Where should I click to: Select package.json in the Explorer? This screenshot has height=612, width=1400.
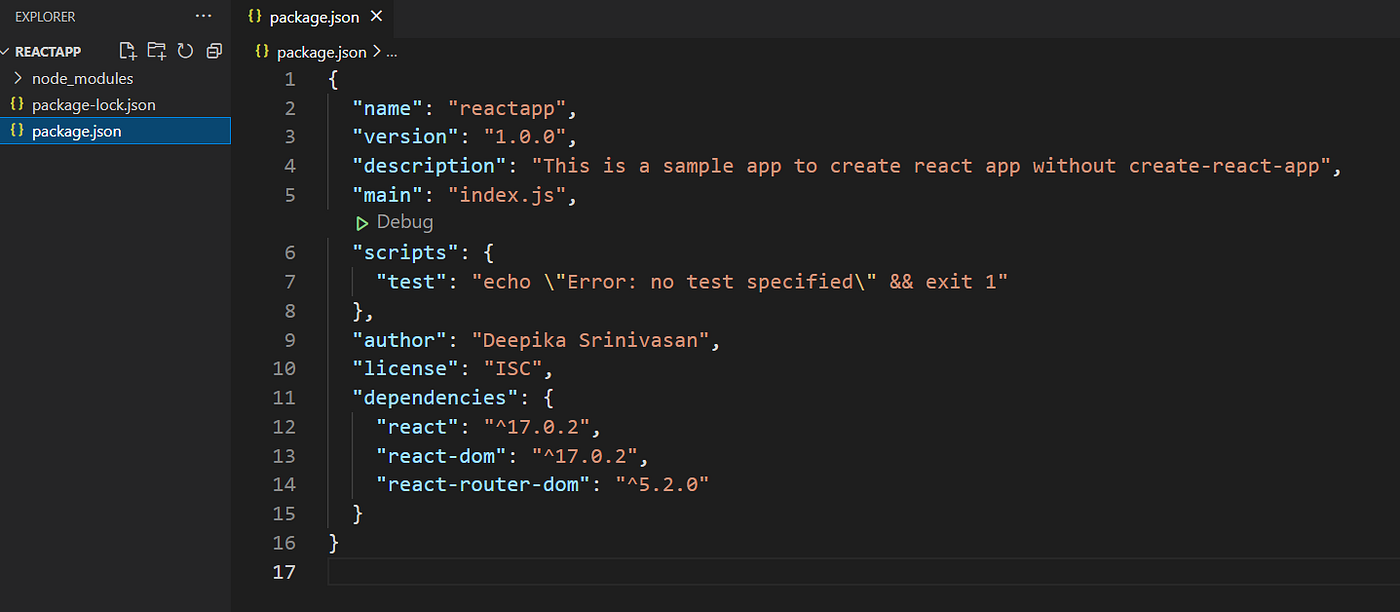[78, 130]
